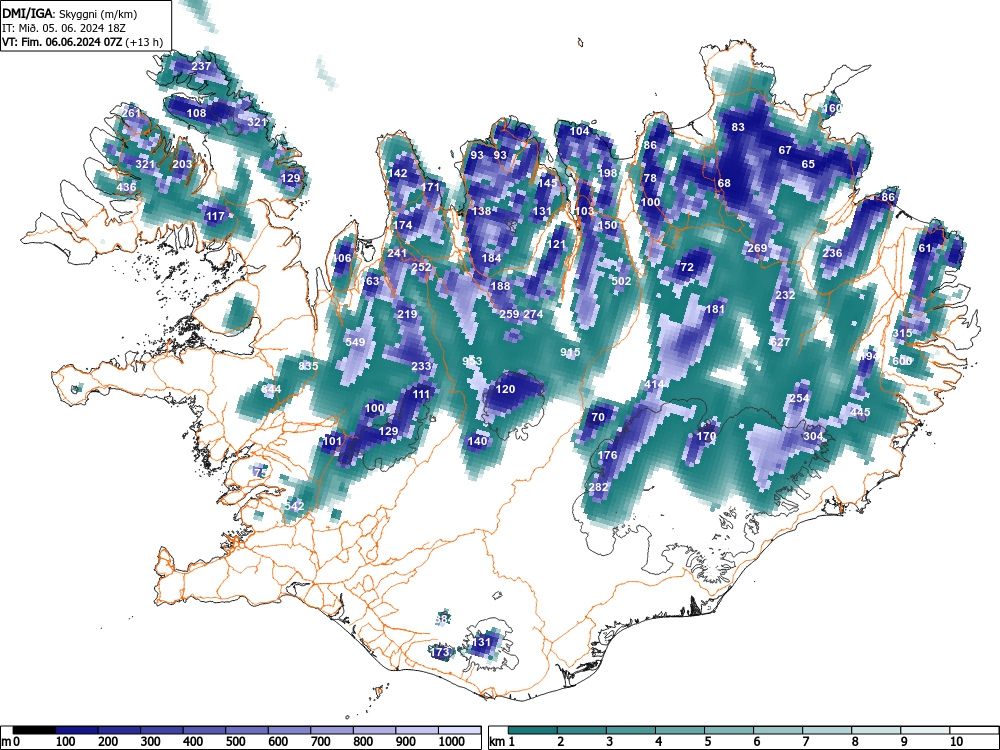Click the visibility value '138'
The height and width of the screenshot is (750, 1000).
[482, 211]
